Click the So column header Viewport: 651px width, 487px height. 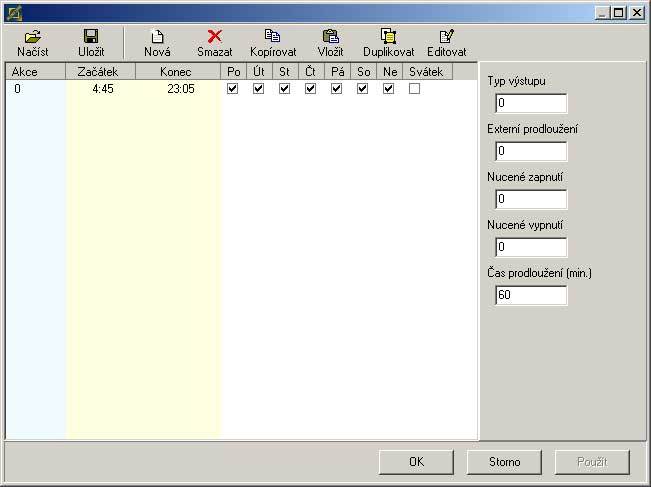(x=364, y=71)
